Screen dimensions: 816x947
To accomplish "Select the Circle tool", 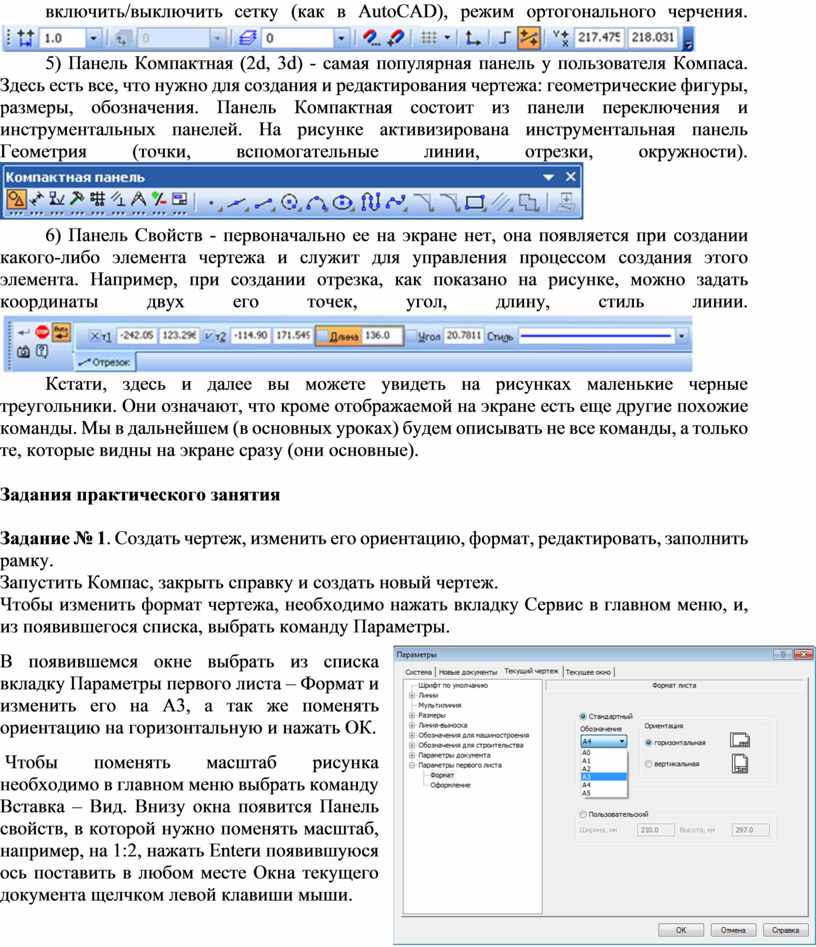I will 291,203.
